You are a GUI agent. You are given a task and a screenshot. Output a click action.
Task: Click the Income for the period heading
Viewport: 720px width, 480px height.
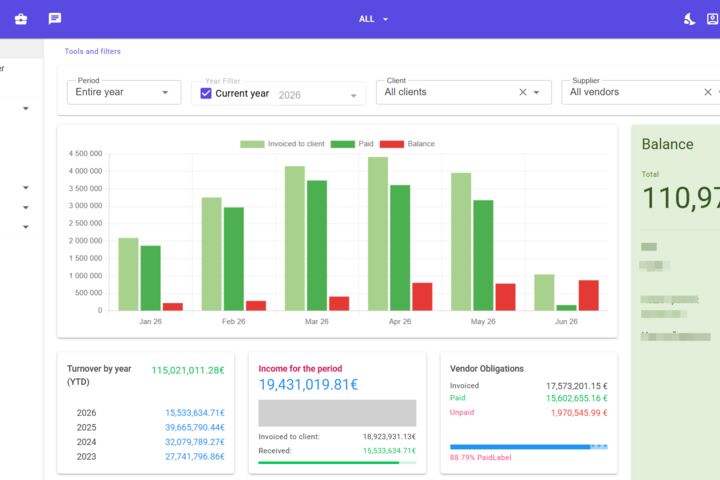pyautogui.click(x=300, y=368)
